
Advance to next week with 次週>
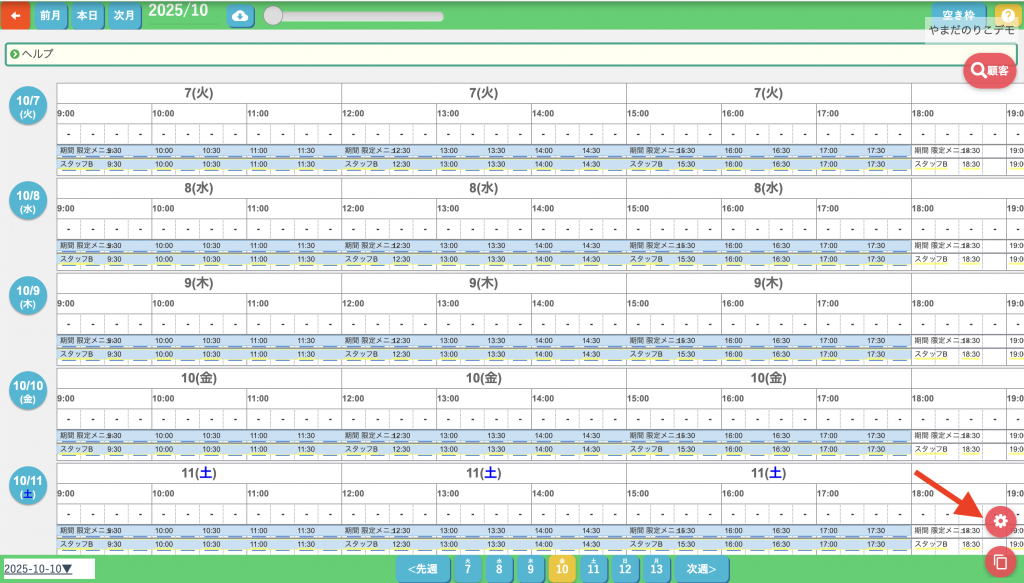[x=701, y=569]
